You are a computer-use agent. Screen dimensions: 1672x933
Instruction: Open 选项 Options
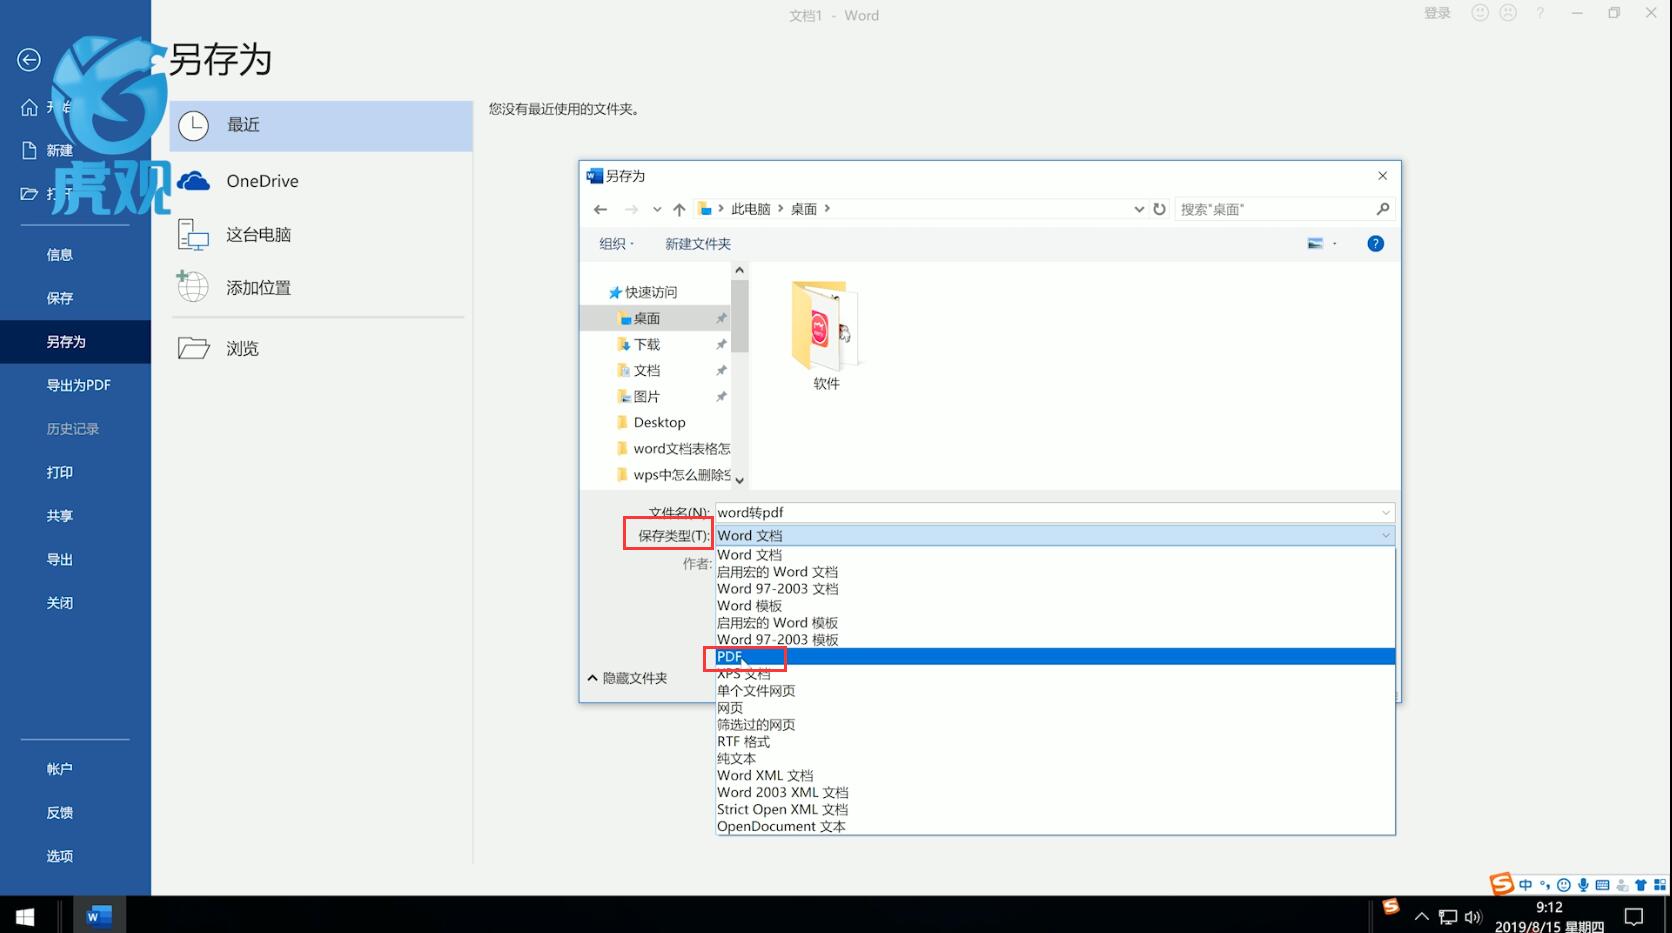pyautogui.click(x=60, y=856)
